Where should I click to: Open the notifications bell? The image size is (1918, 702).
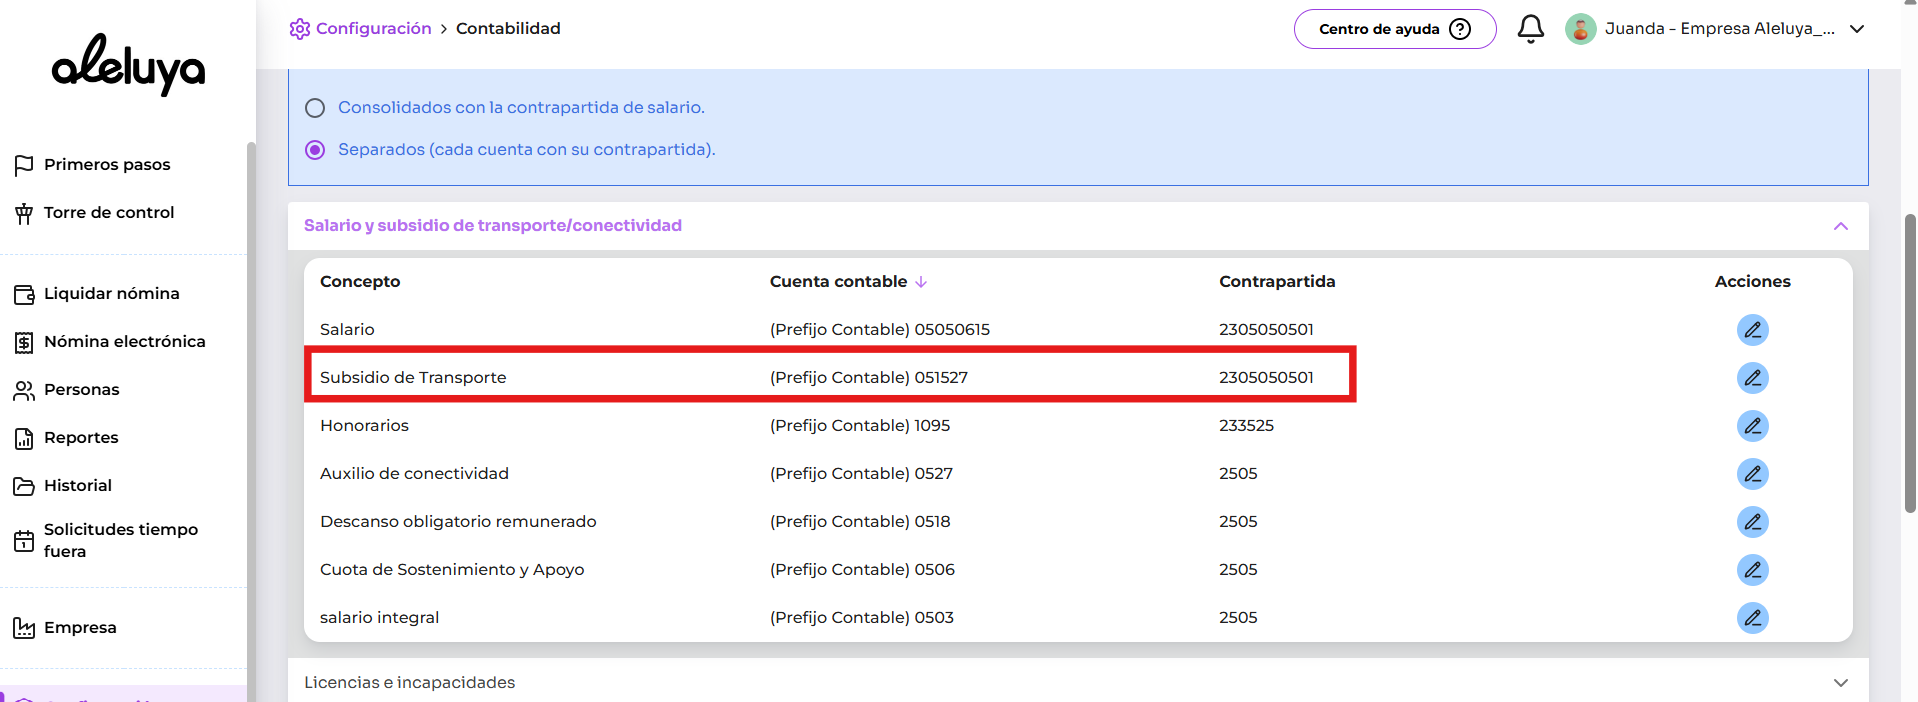point(1530,29)
